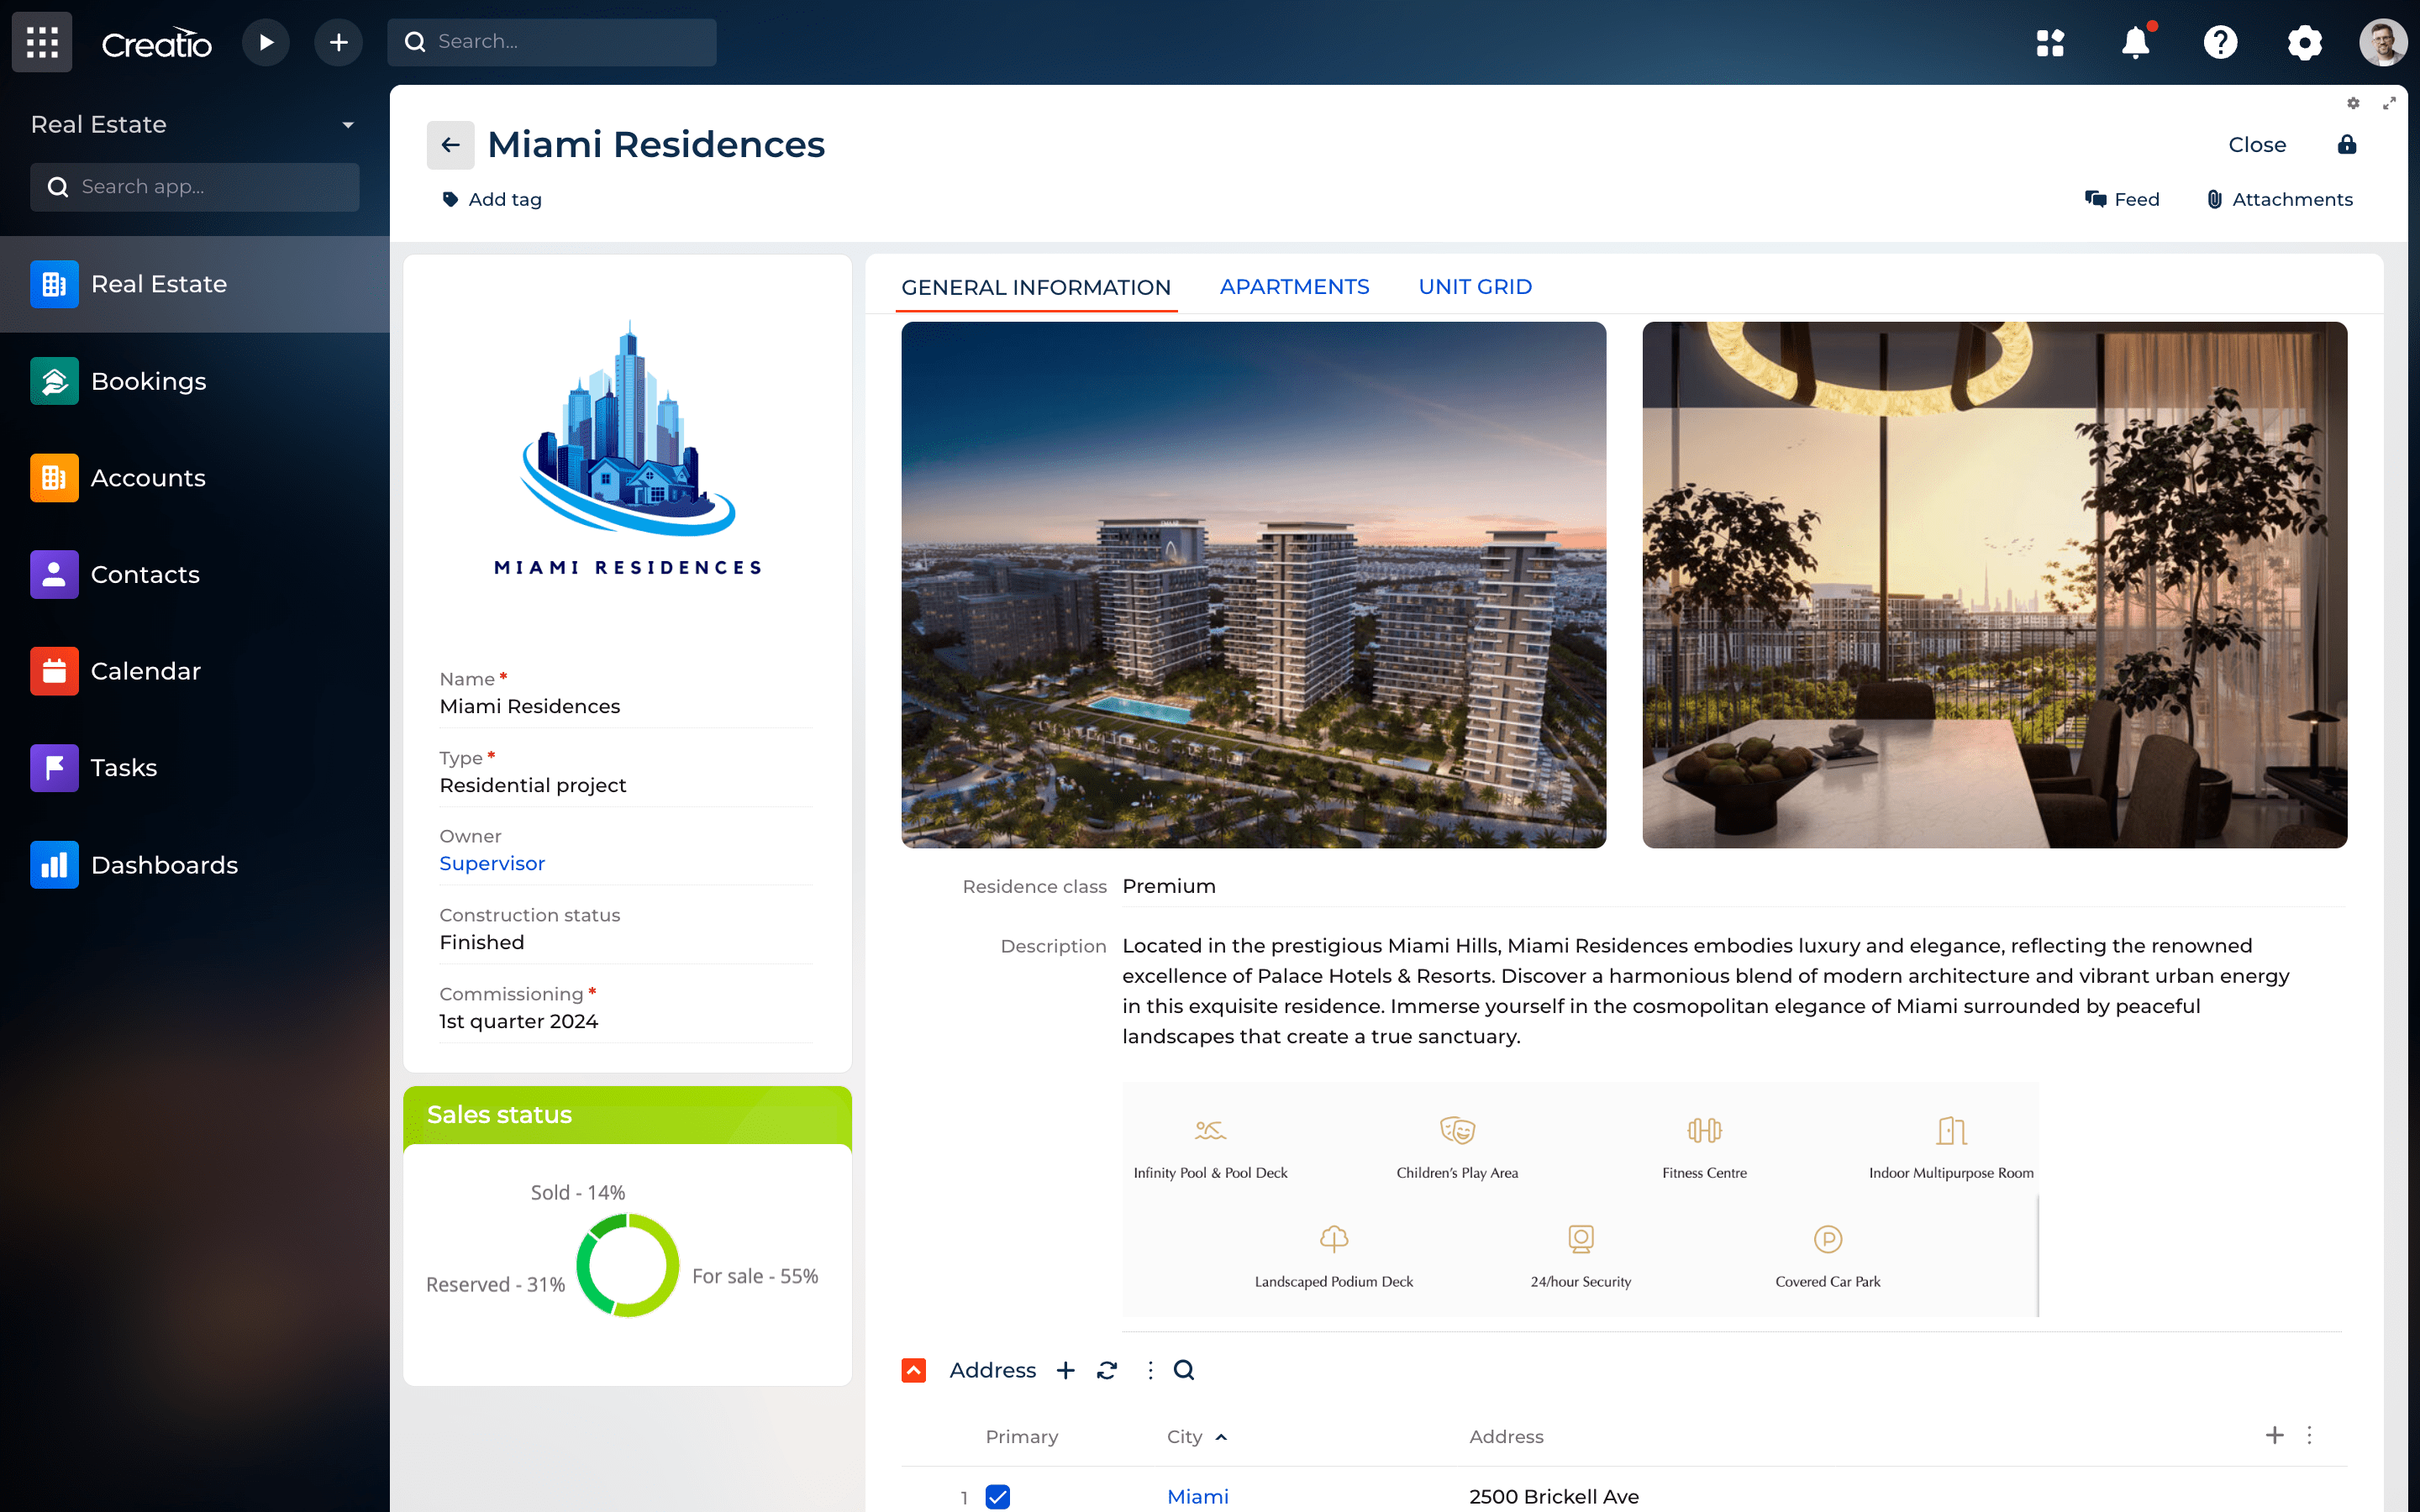Click the Creatio logo
The height and width of the screenshot is (1512, 2420).
156,43
